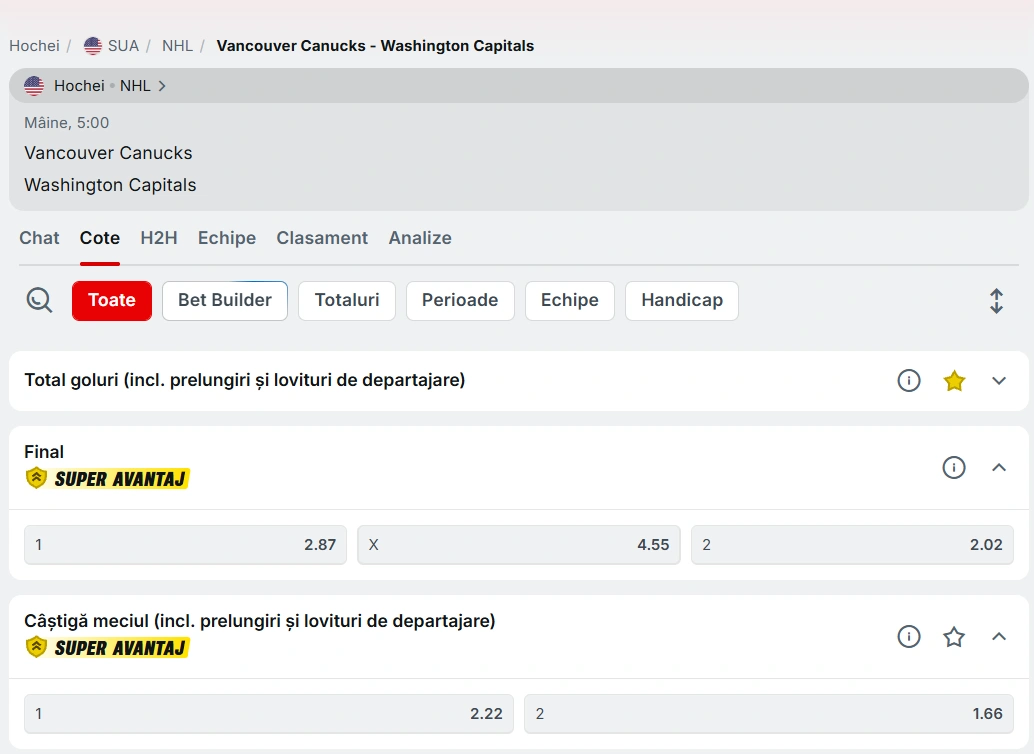Unfavorite the Total goluri market star
The image size is (1034, 754).
[x=954, y=381]
